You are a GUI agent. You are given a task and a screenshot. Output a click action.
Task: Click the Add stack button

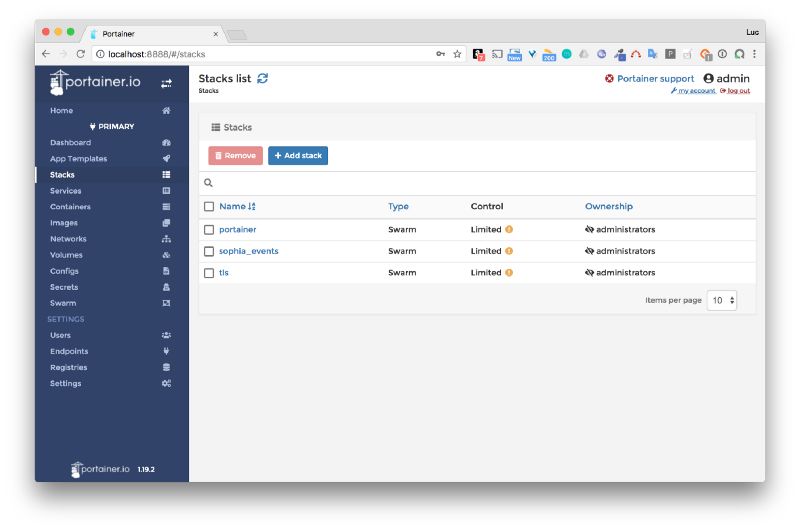point(298,156)
